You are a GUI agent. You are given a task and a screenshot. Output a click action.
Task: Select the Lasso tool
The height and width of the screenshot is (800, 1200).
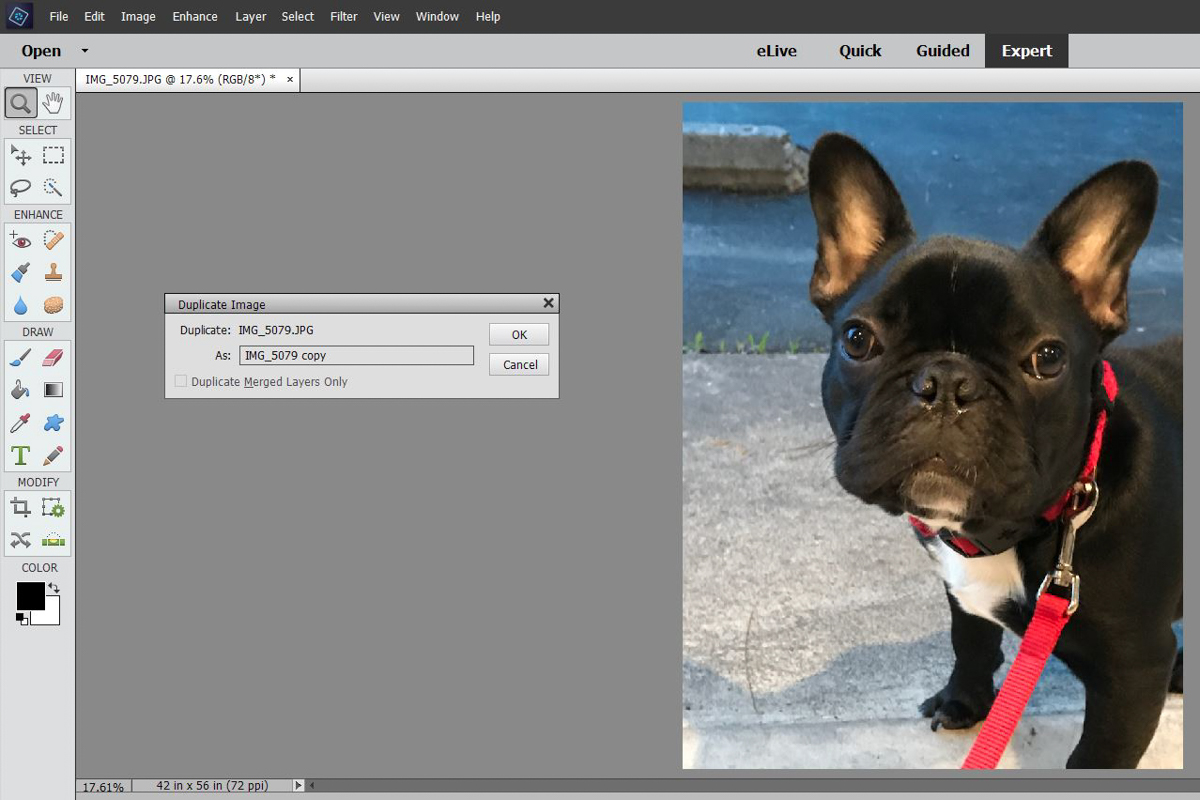(x=21, y=187)
